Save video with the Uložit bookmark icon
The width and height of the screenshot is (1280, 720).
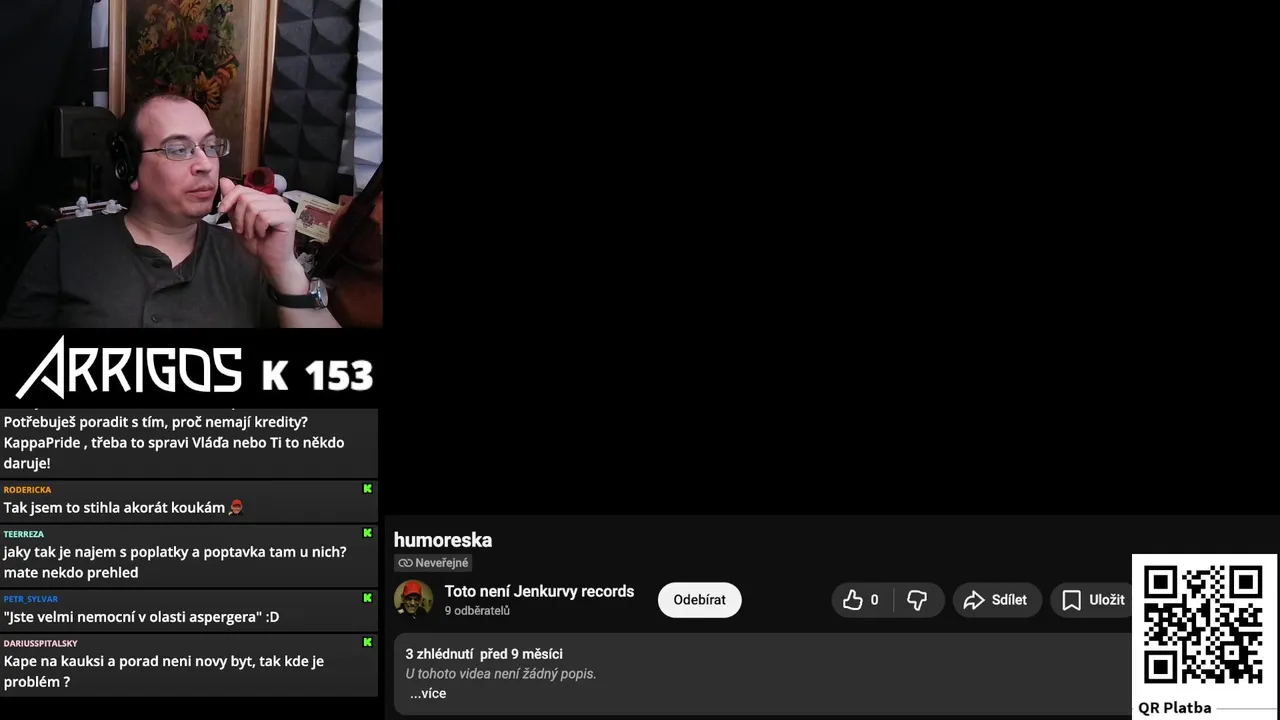(1093, 600)
